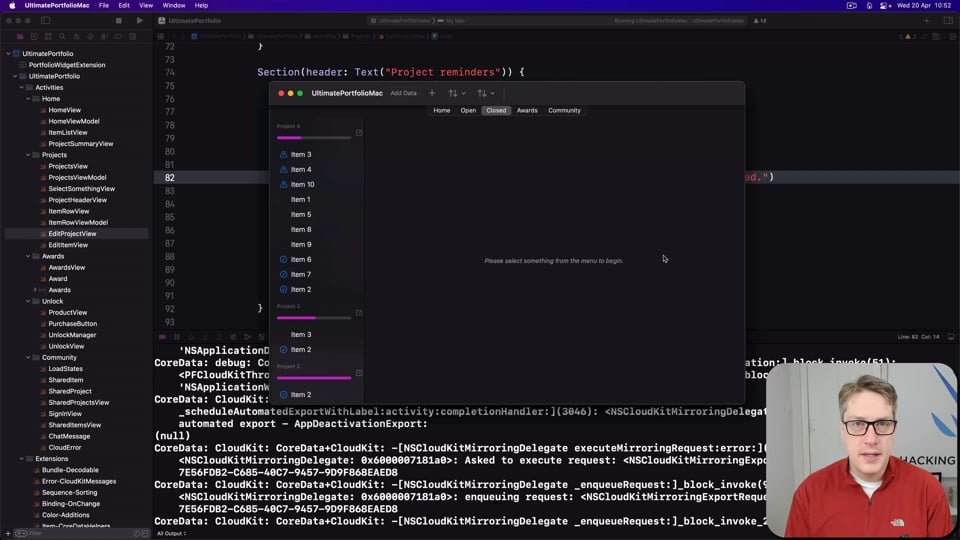Open the Project navigator folder icon
960x540 pixels.
point(20,36)
